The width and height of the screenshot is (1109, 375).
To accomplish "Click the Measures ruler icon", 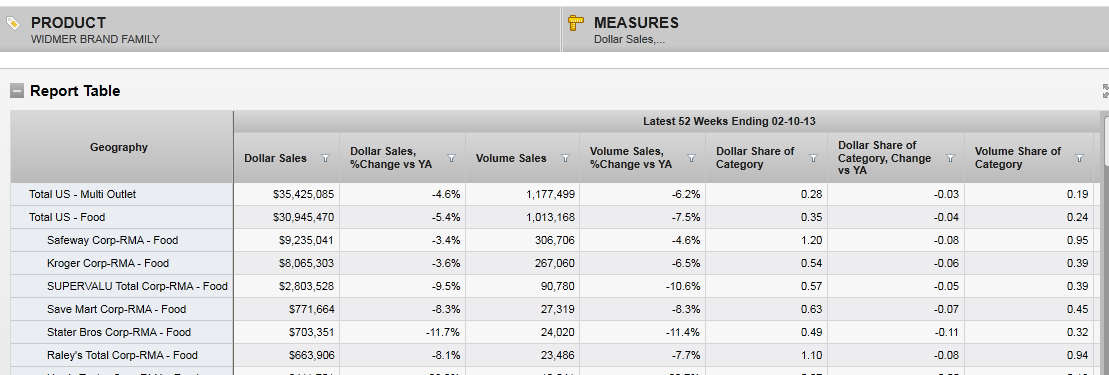I will coord(576,23).
